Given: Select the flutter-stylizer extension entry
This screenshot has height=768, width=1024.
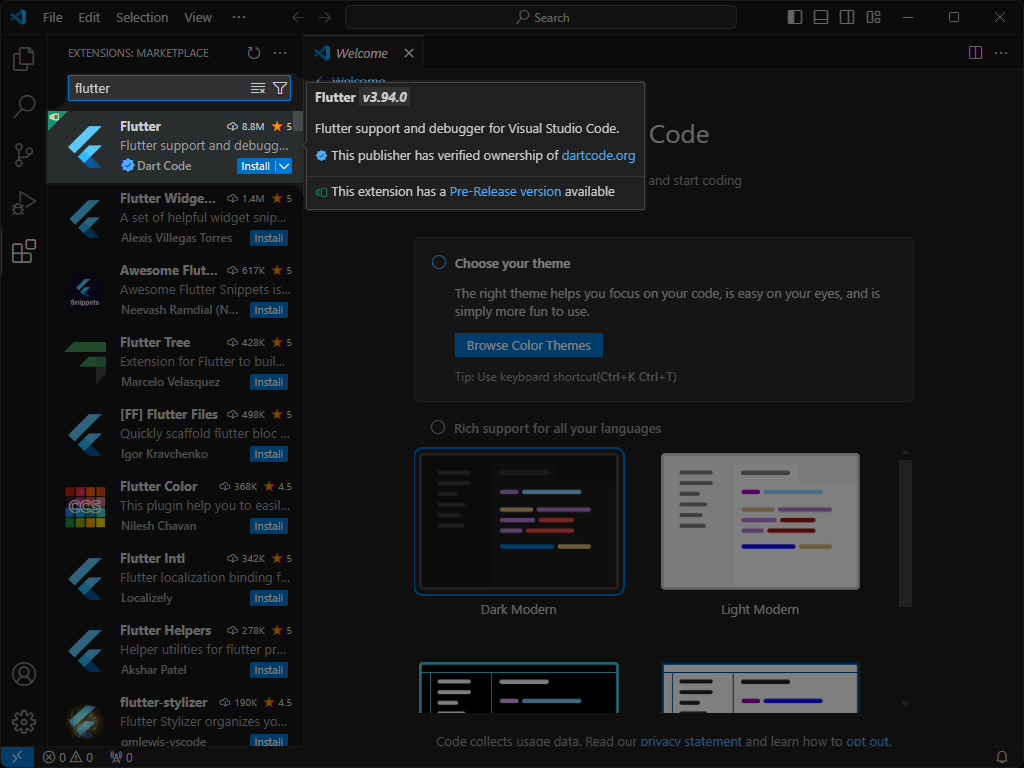Looking at the screenshot, I should pyautogui.click(x=175, y=717).
